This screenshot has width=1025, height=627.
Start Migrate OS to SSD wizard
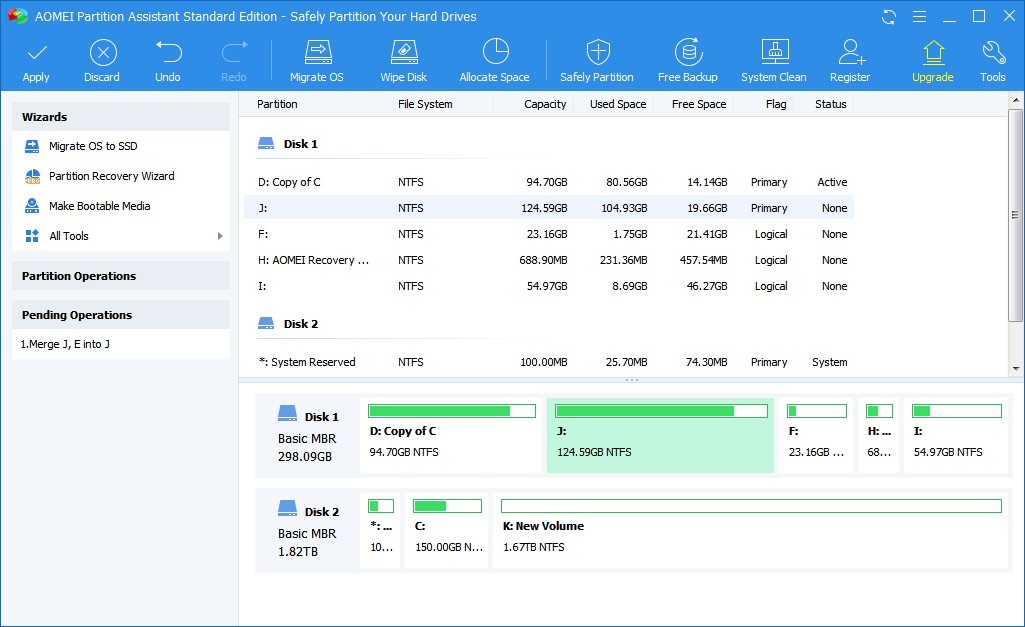tap(93, 146)
